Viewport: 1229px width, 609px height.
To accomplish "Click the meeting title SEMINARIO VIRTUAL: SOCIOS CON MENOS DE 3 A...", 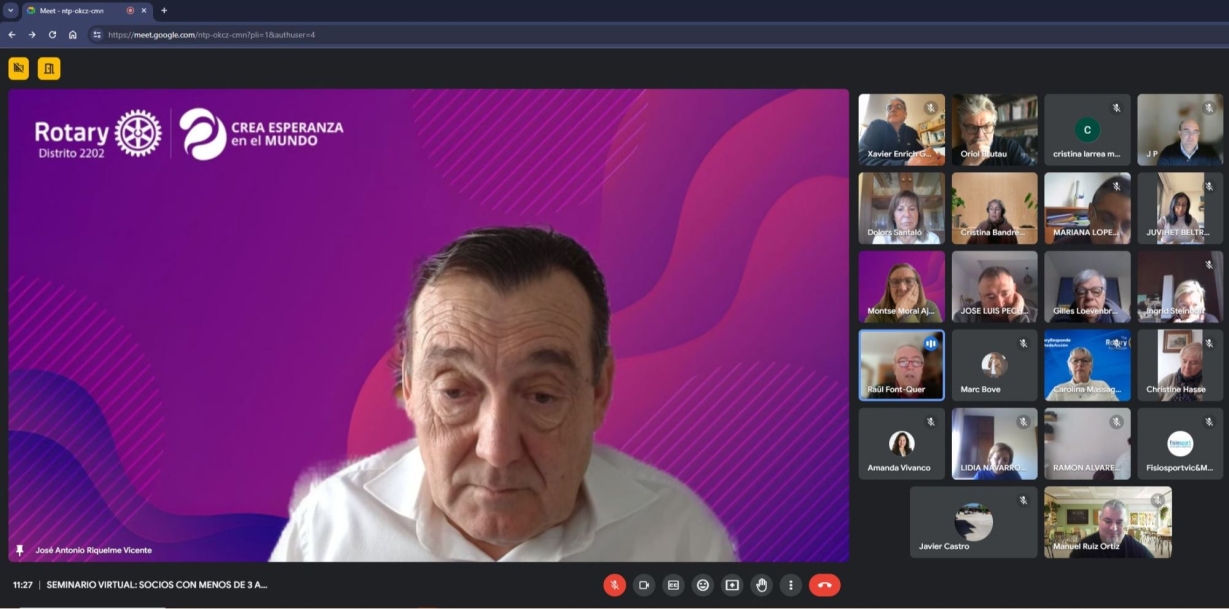I will click(157, 585).
